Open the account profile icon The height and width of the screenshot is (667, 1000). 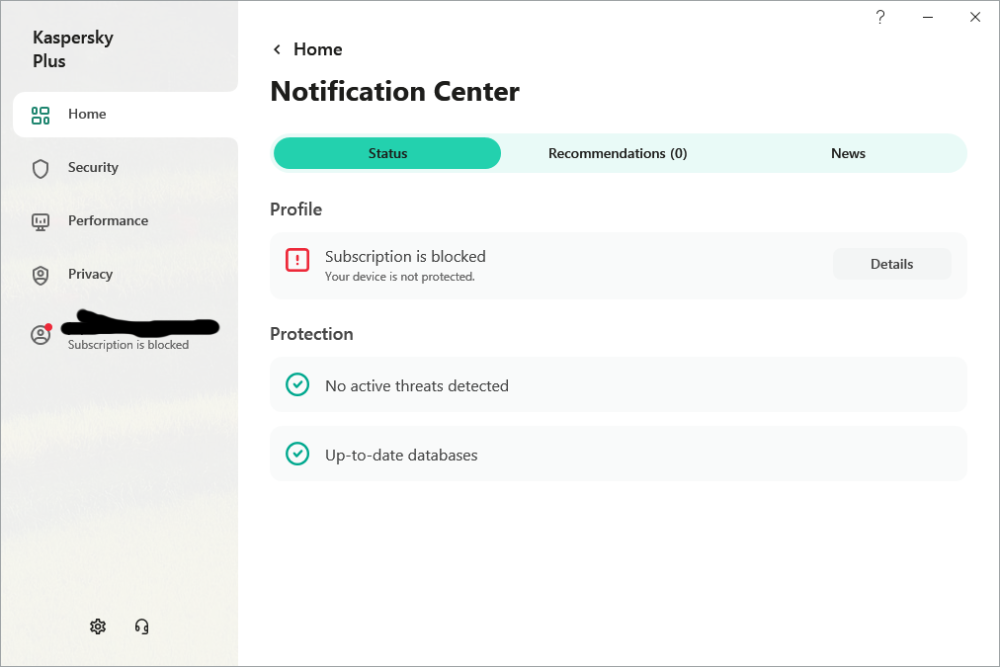pos(40,335)
